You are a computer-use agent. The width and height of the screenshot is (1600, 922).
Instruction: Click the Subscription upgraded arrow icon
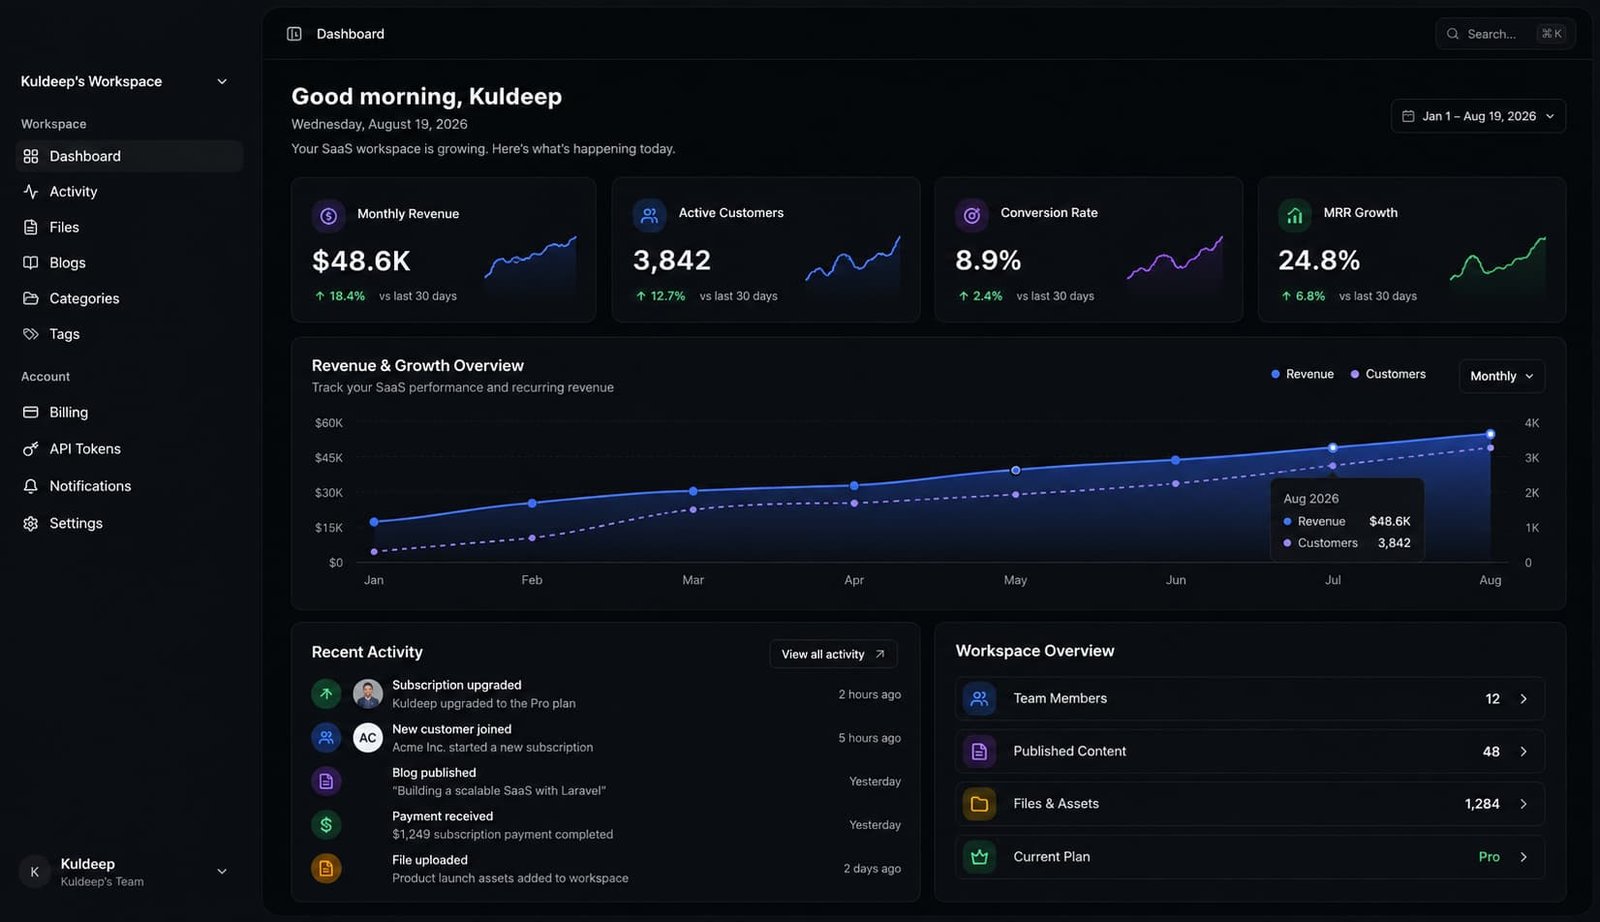pyautogui.click(x=326, y=693)
